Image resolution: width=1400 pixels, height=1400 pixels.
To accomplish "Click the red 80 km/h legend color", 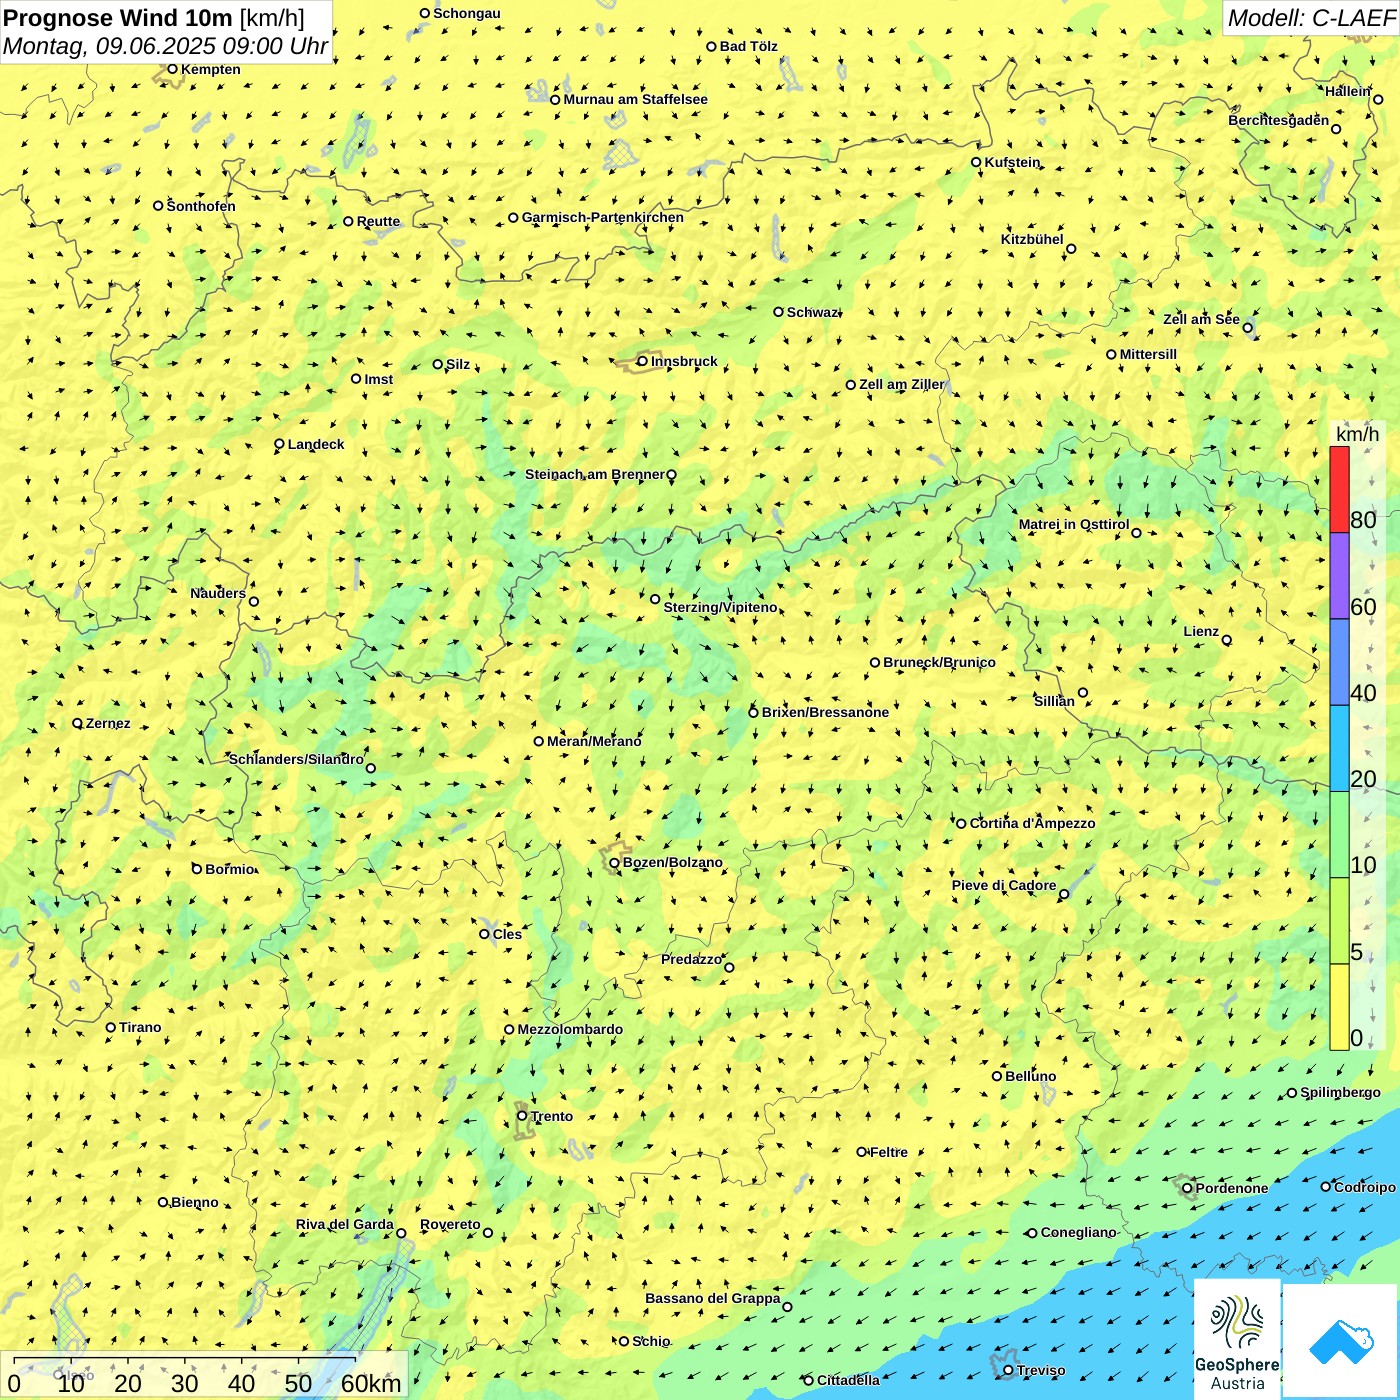I will [x=1339, y=489].
